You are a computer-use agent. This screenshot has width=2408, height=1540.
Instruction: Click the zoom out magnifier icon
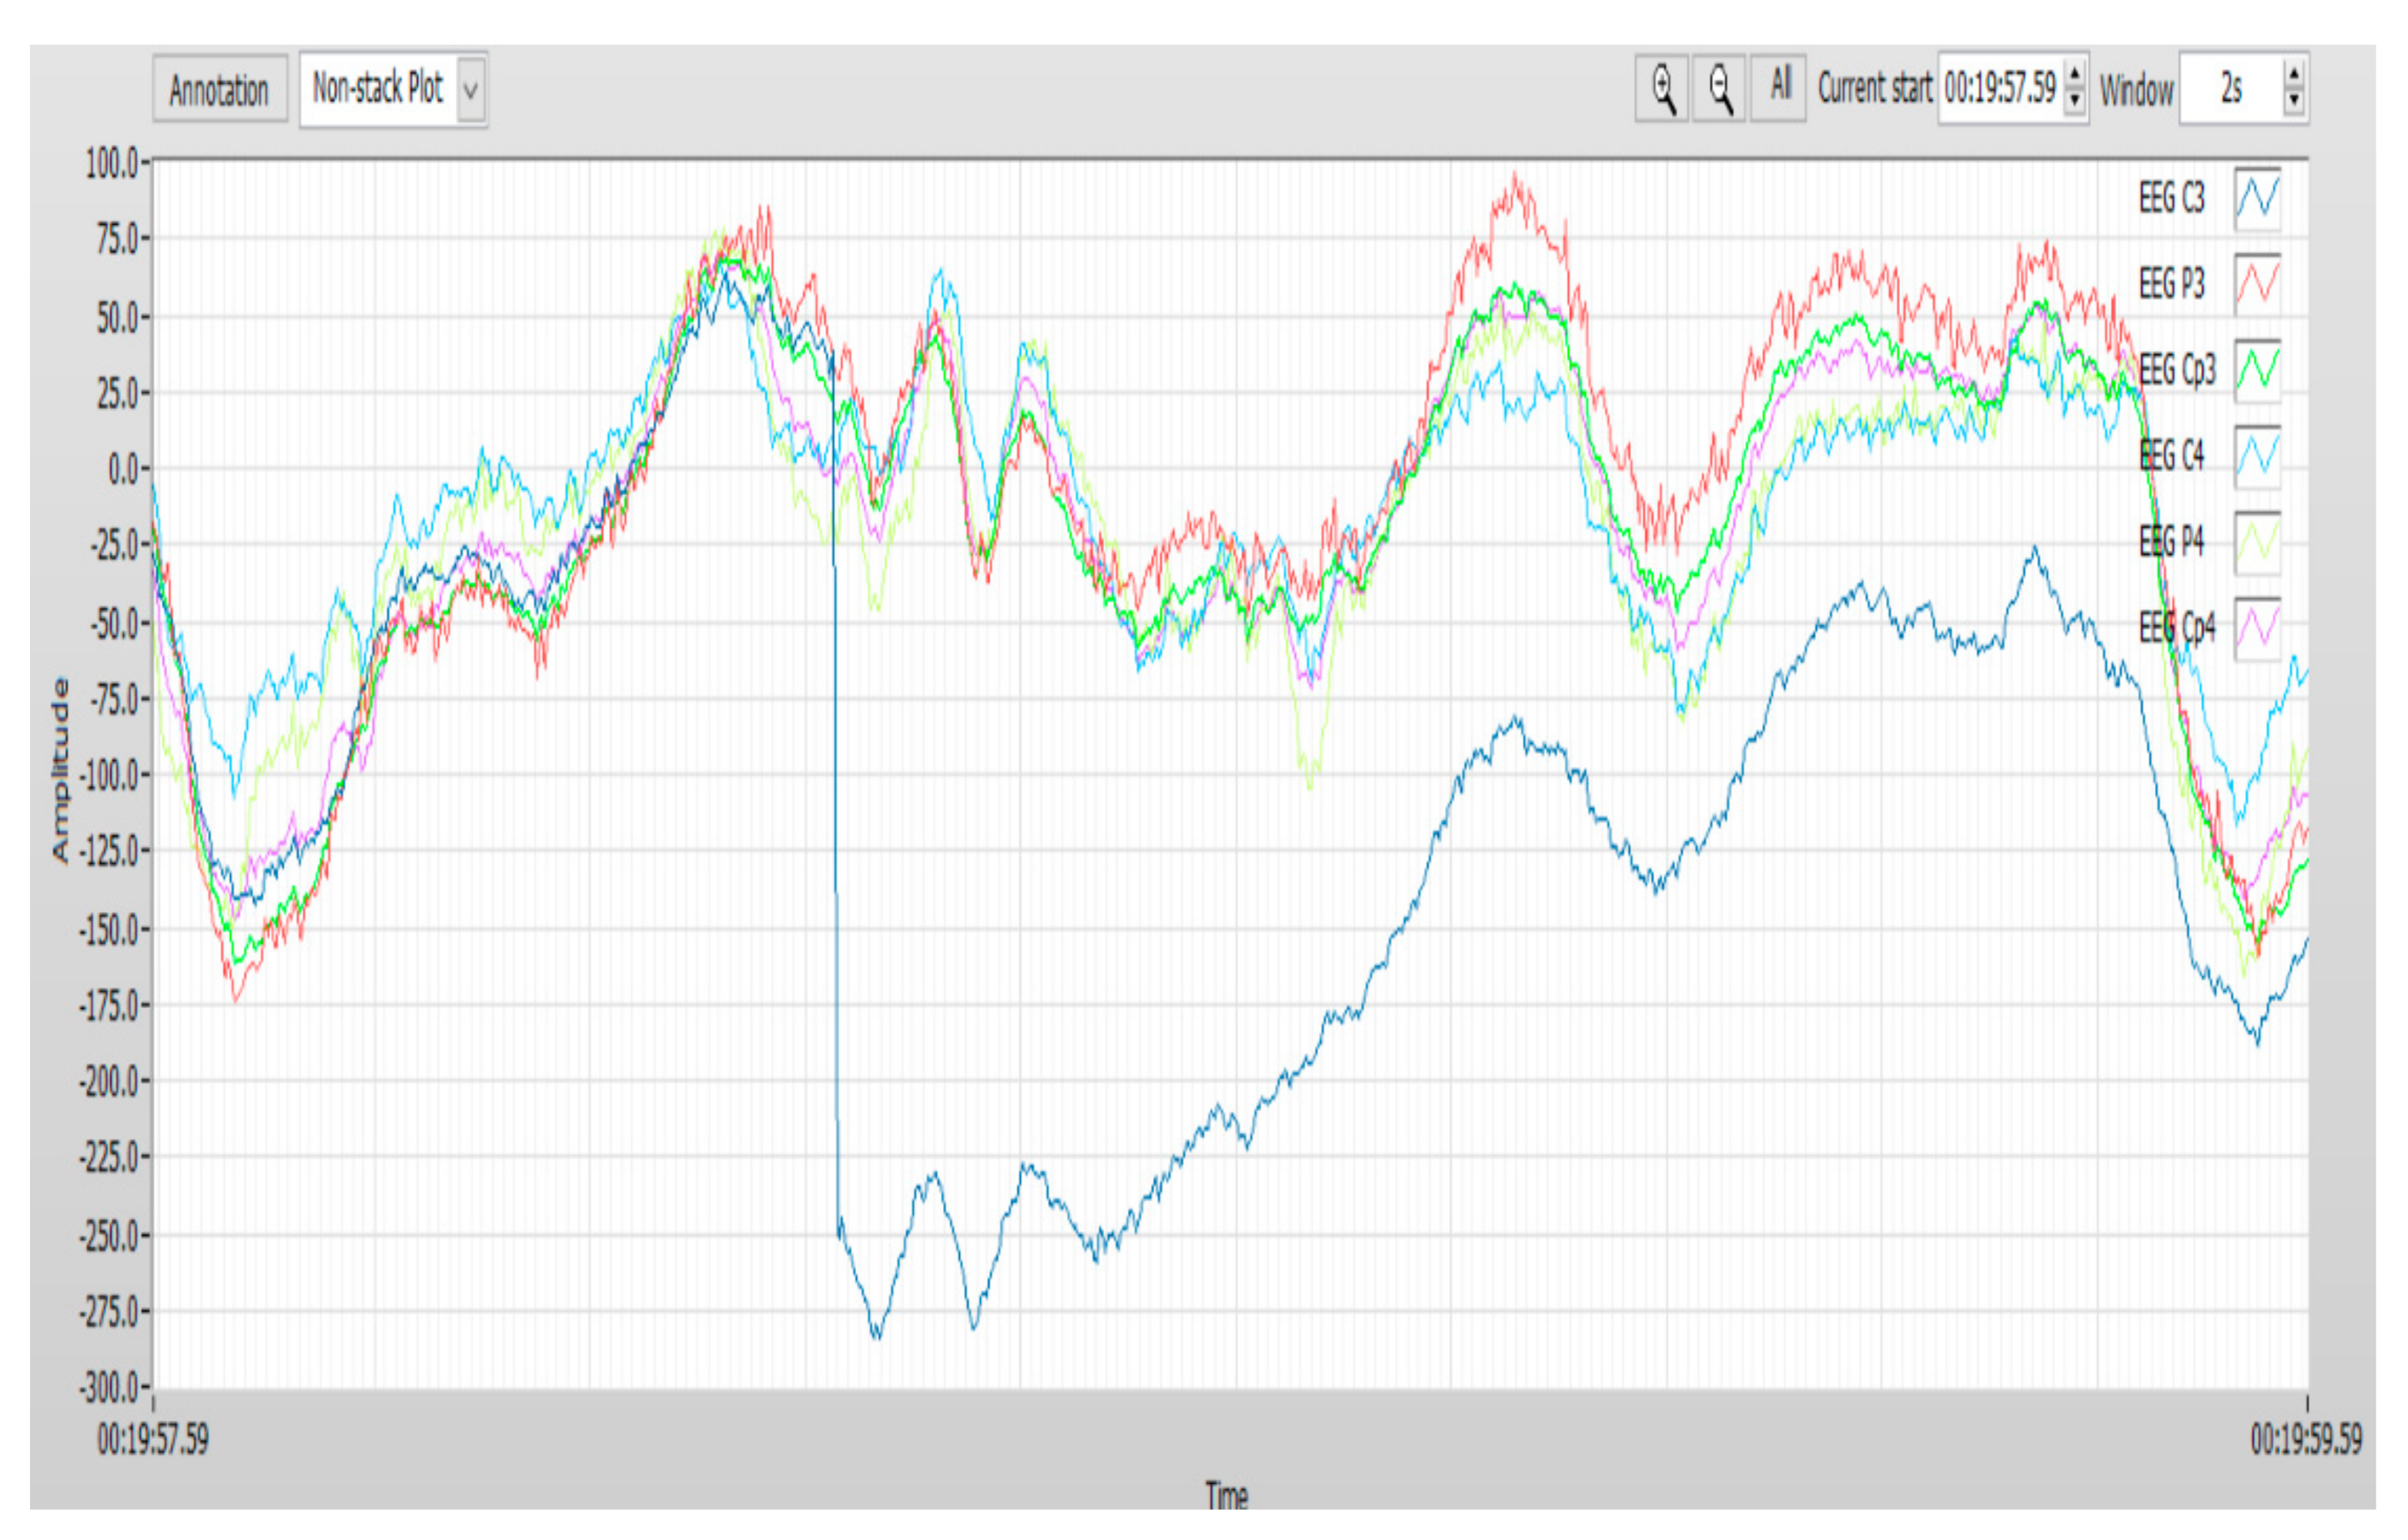click(x=1719, y=89)
